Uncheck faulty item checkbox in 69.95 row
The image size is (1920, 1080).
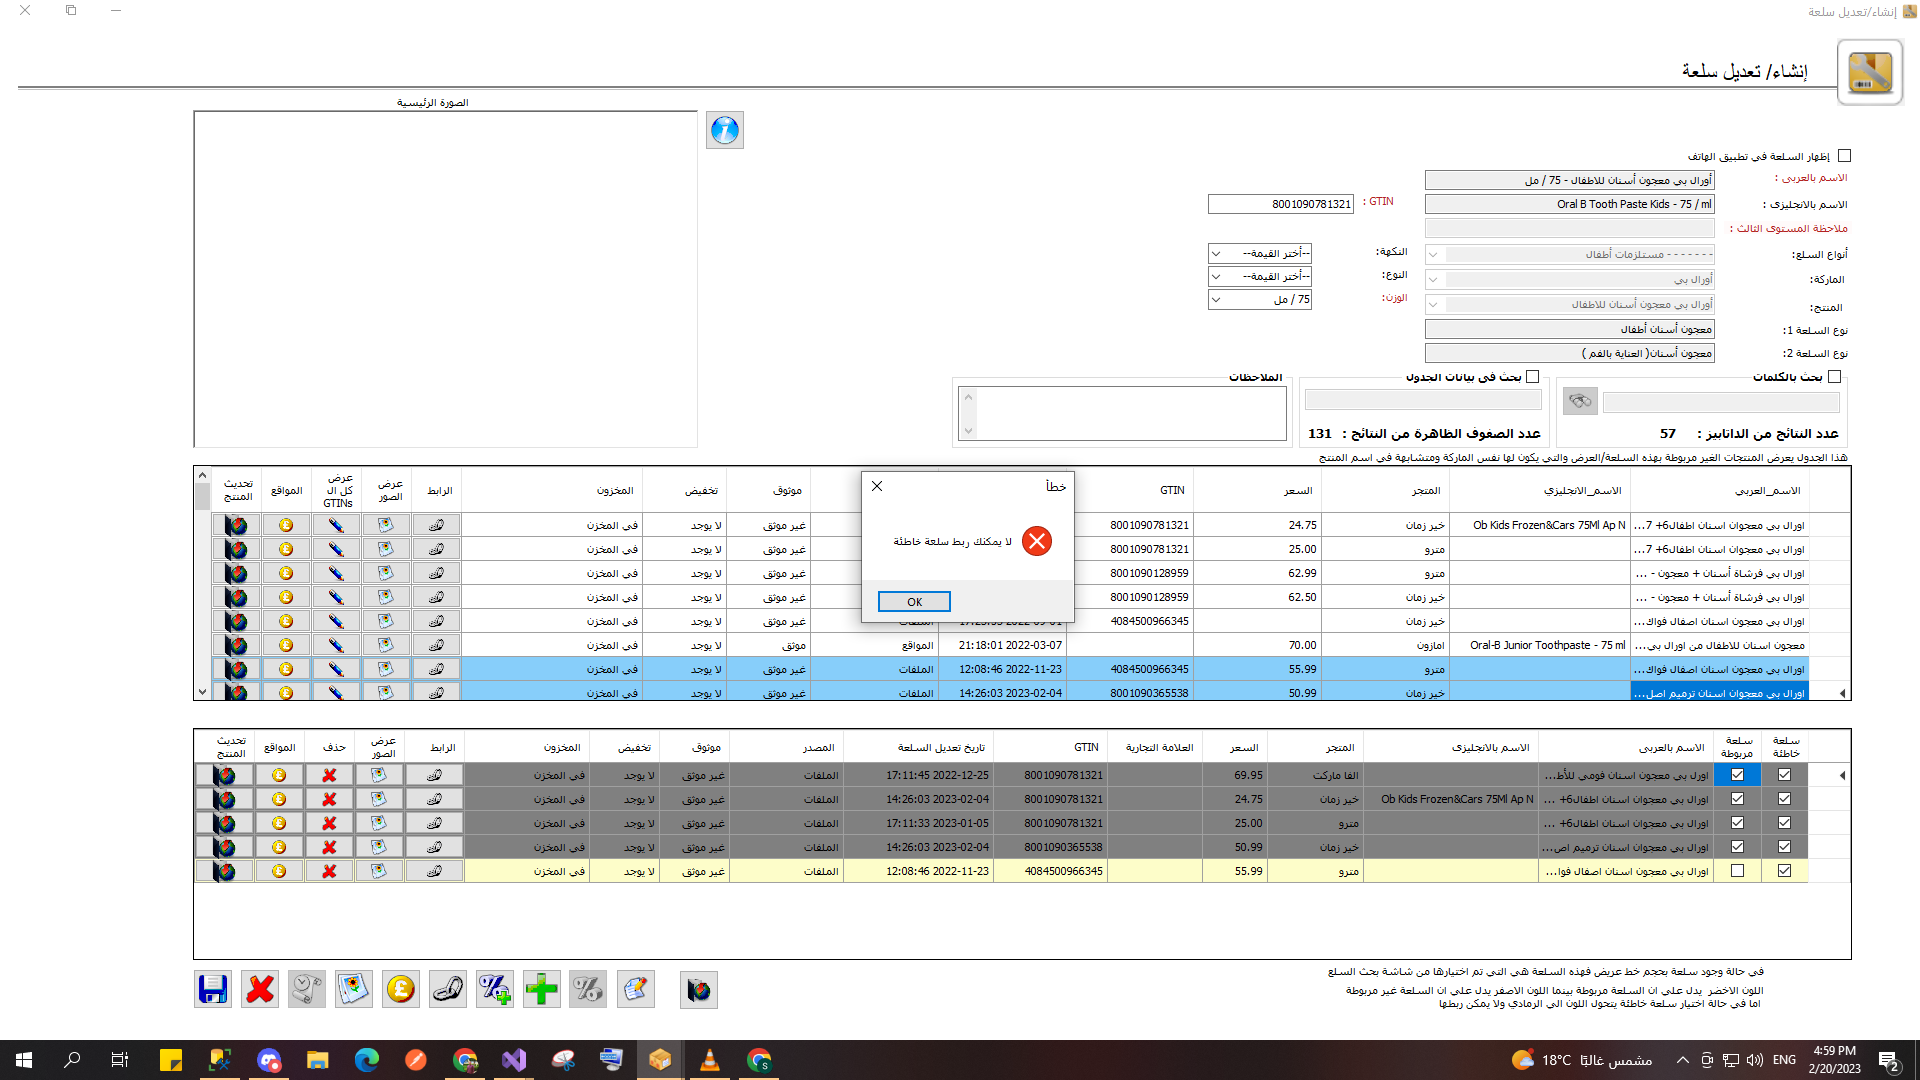tap(1784, 775)
